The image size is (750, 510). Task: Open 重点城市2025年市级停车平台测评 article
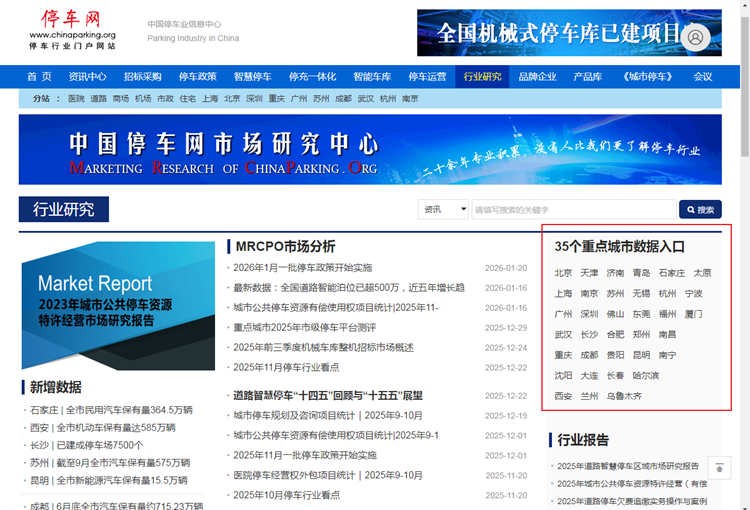[304, 327]
